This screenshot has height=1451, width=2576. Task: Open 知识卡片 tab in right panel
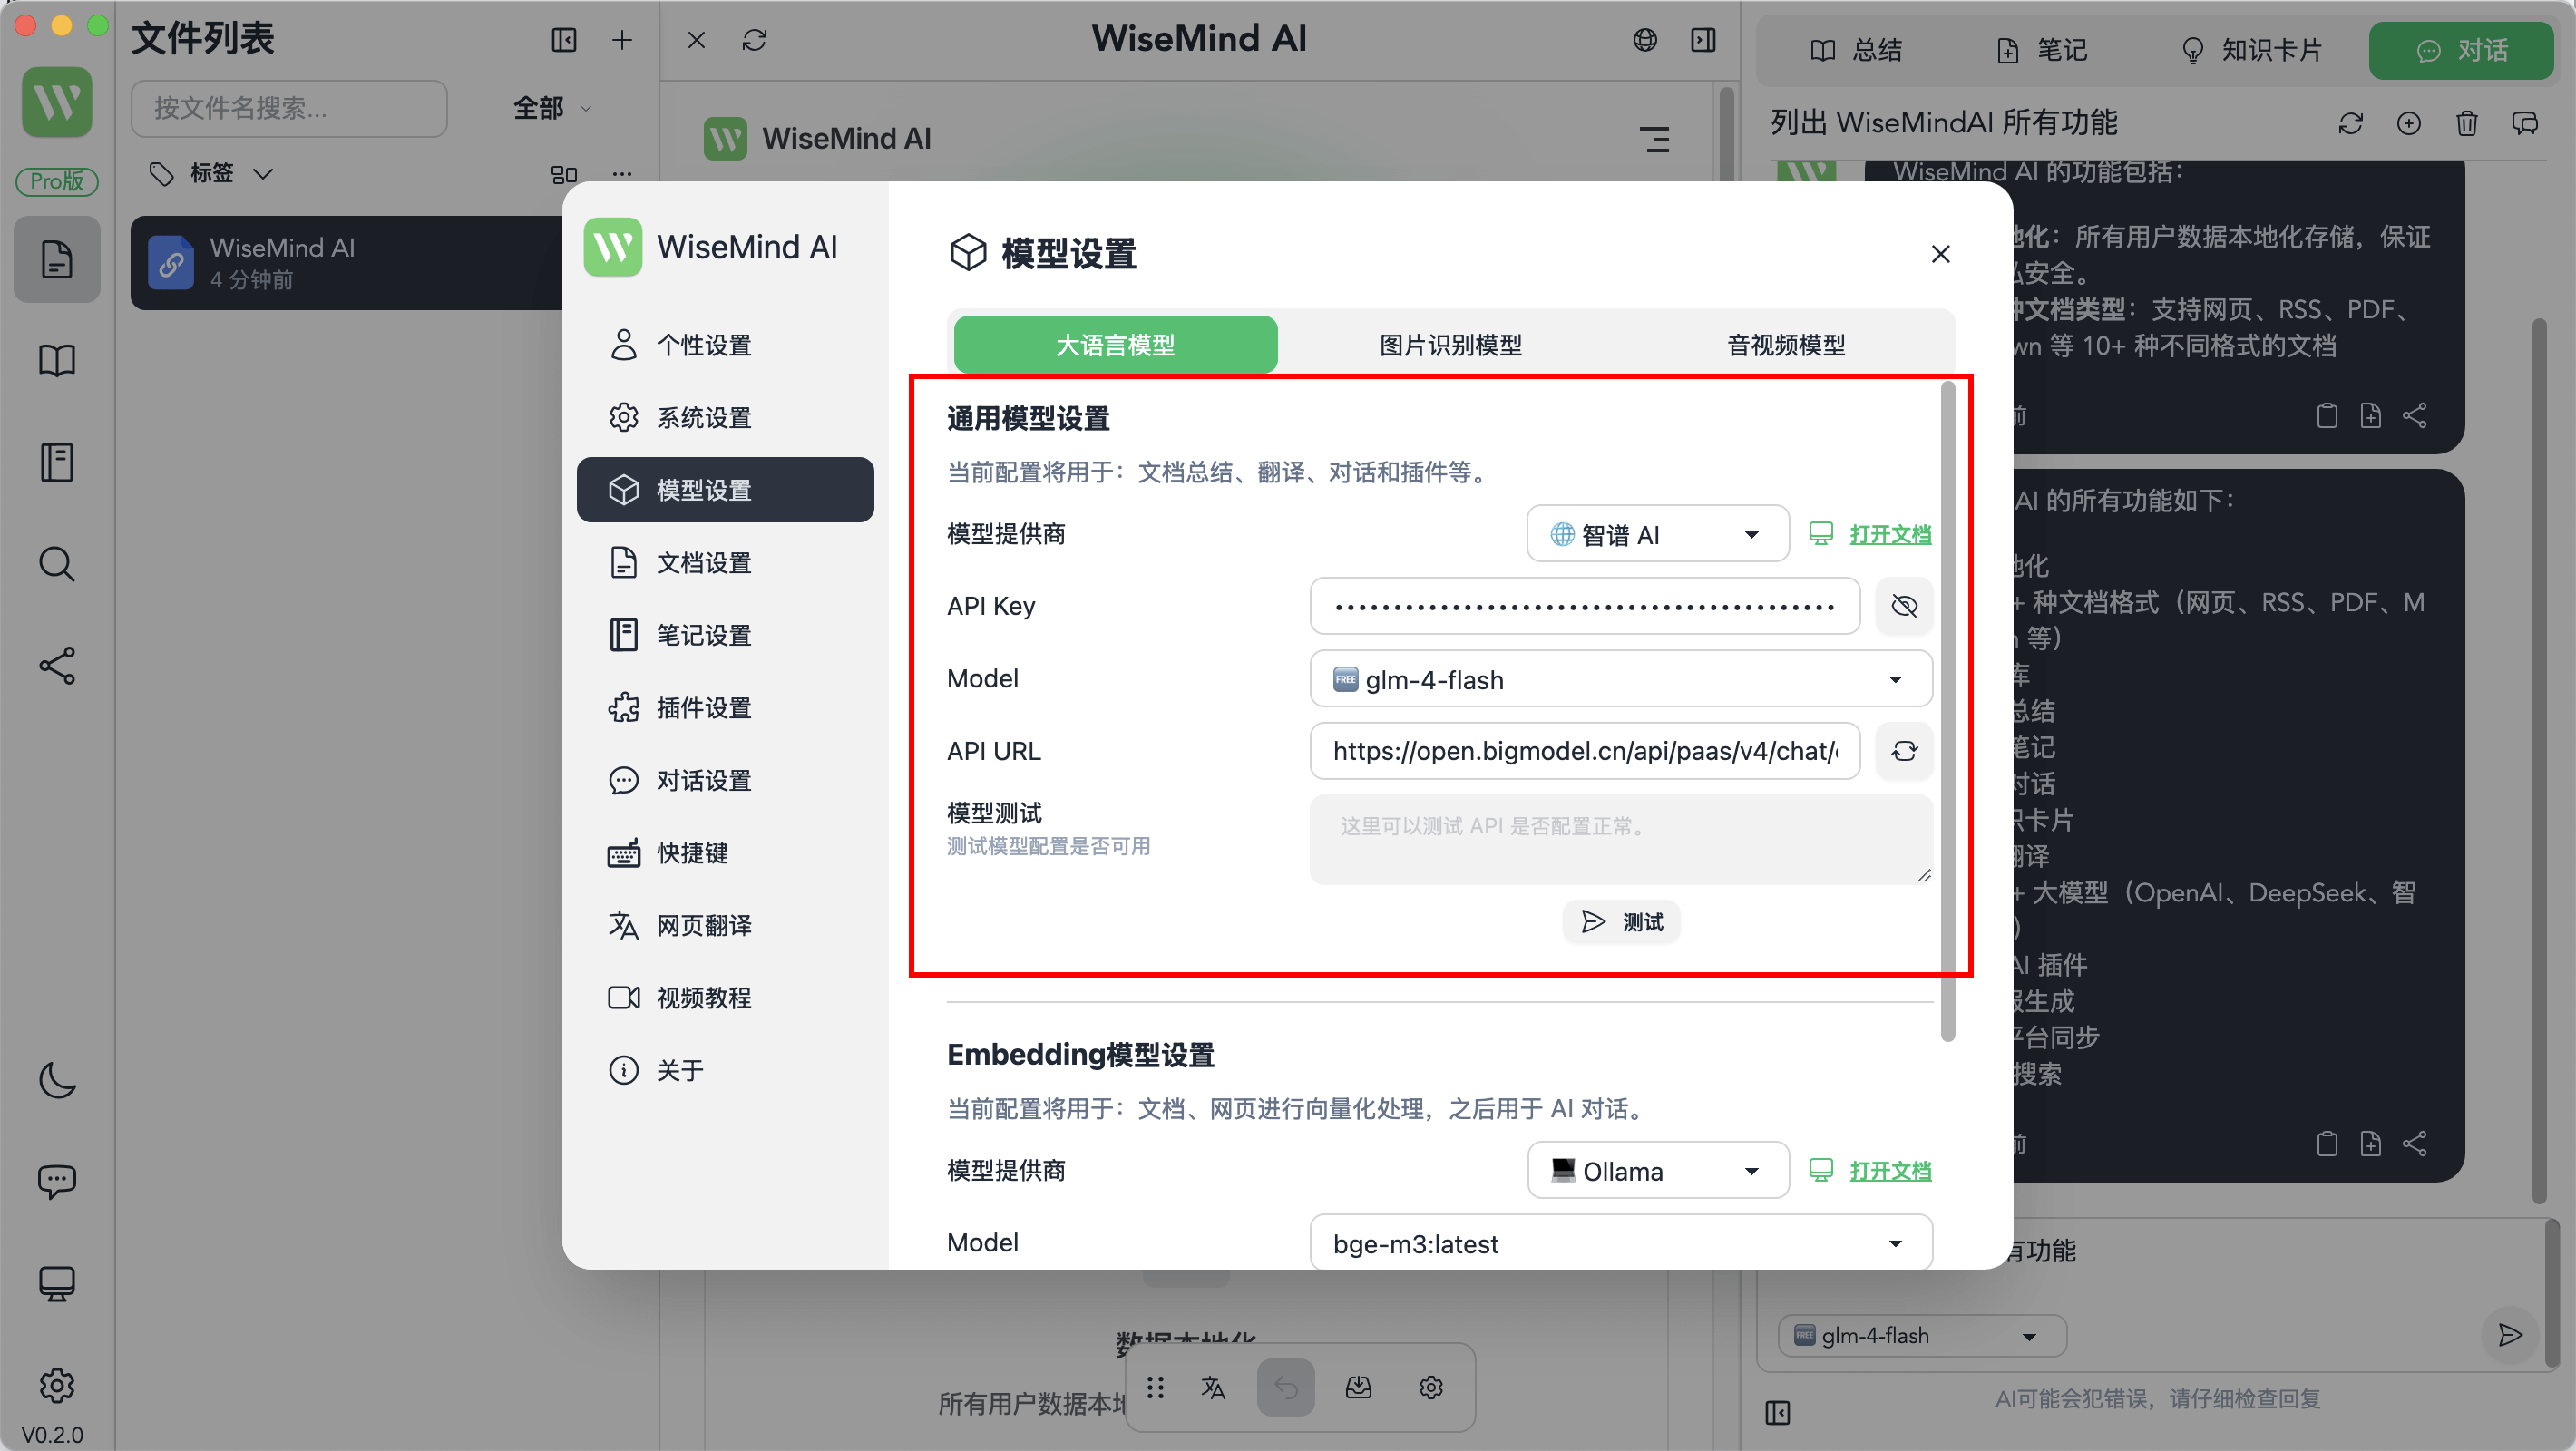click(2251, 50)
